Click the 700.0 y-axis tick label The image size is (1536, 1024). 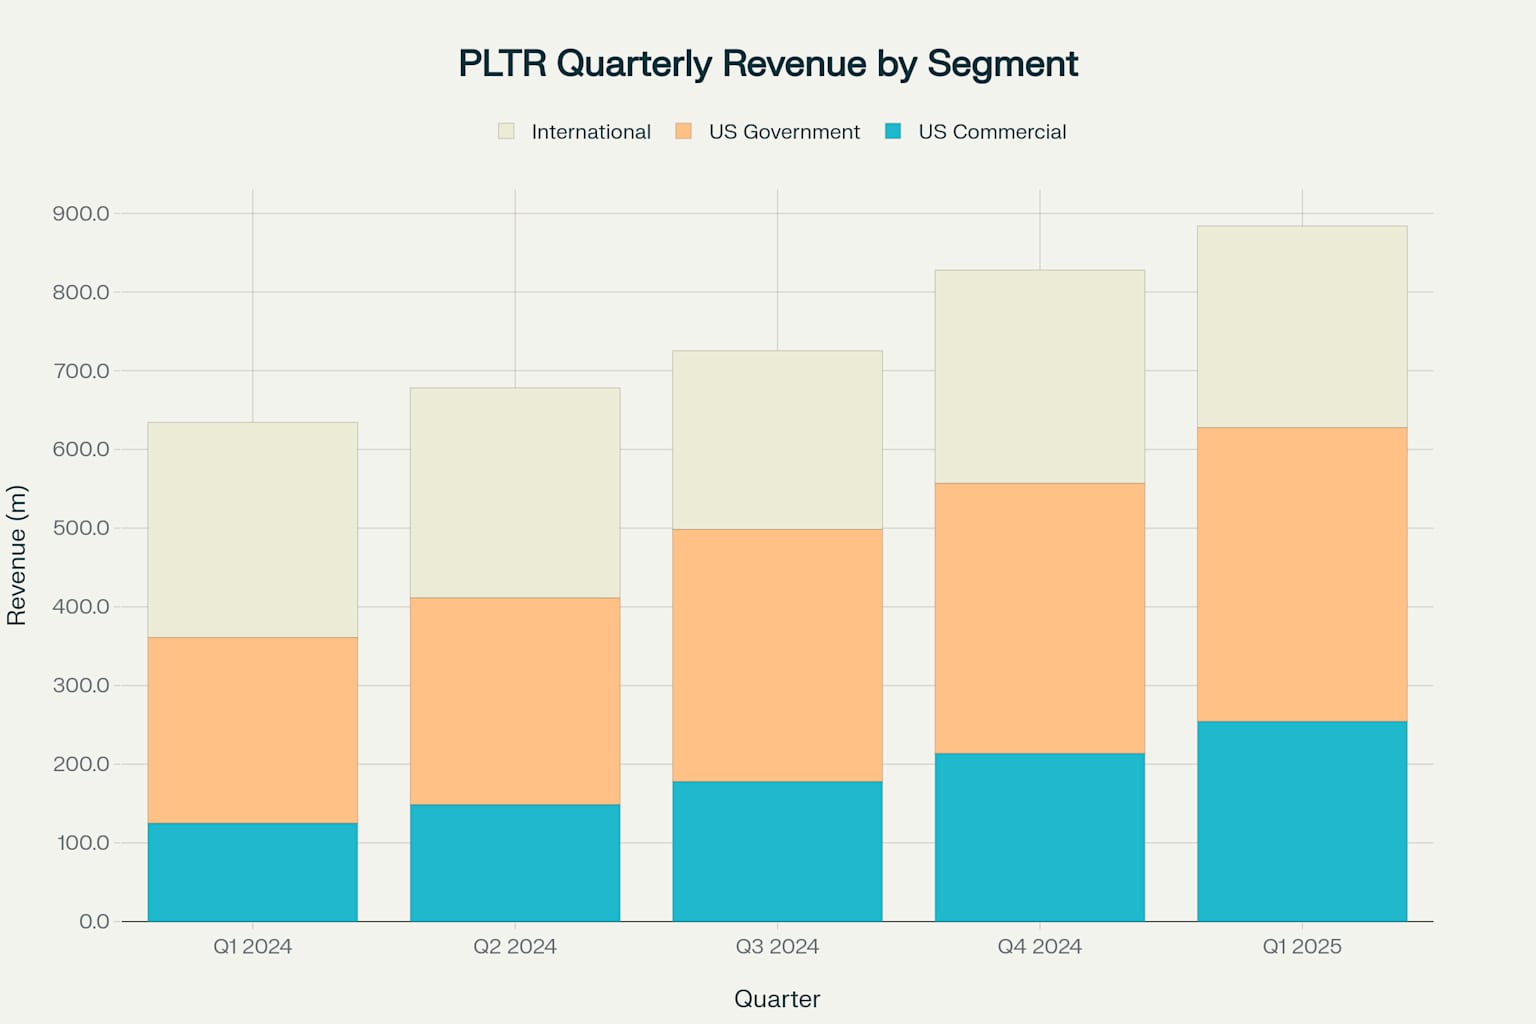[x=81, y=371]
